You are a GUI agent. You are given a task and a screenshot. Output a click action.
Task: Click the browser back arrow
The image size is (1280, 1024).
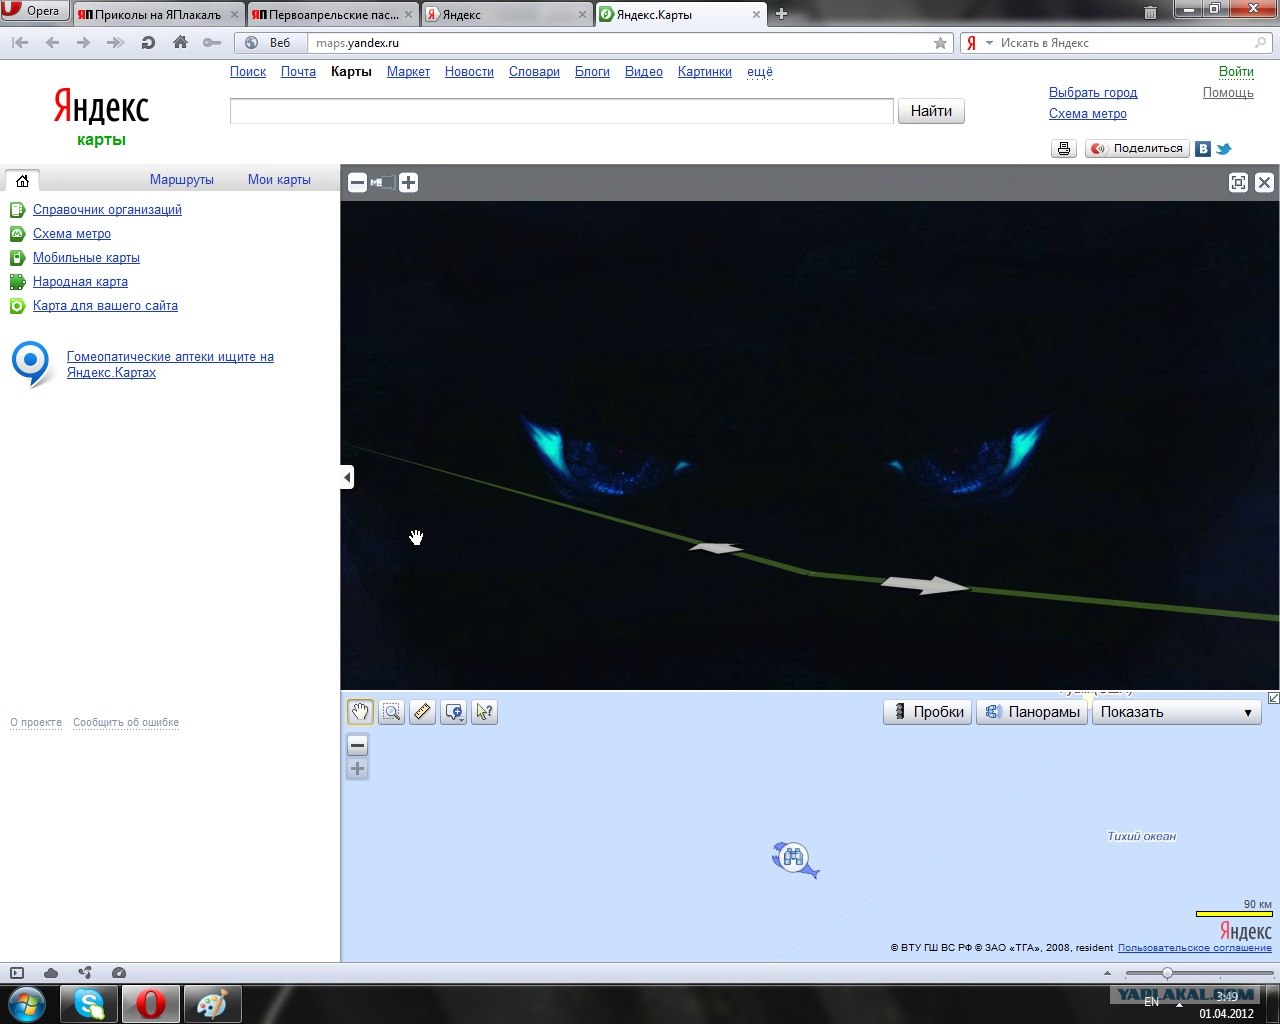click(52, 43)
